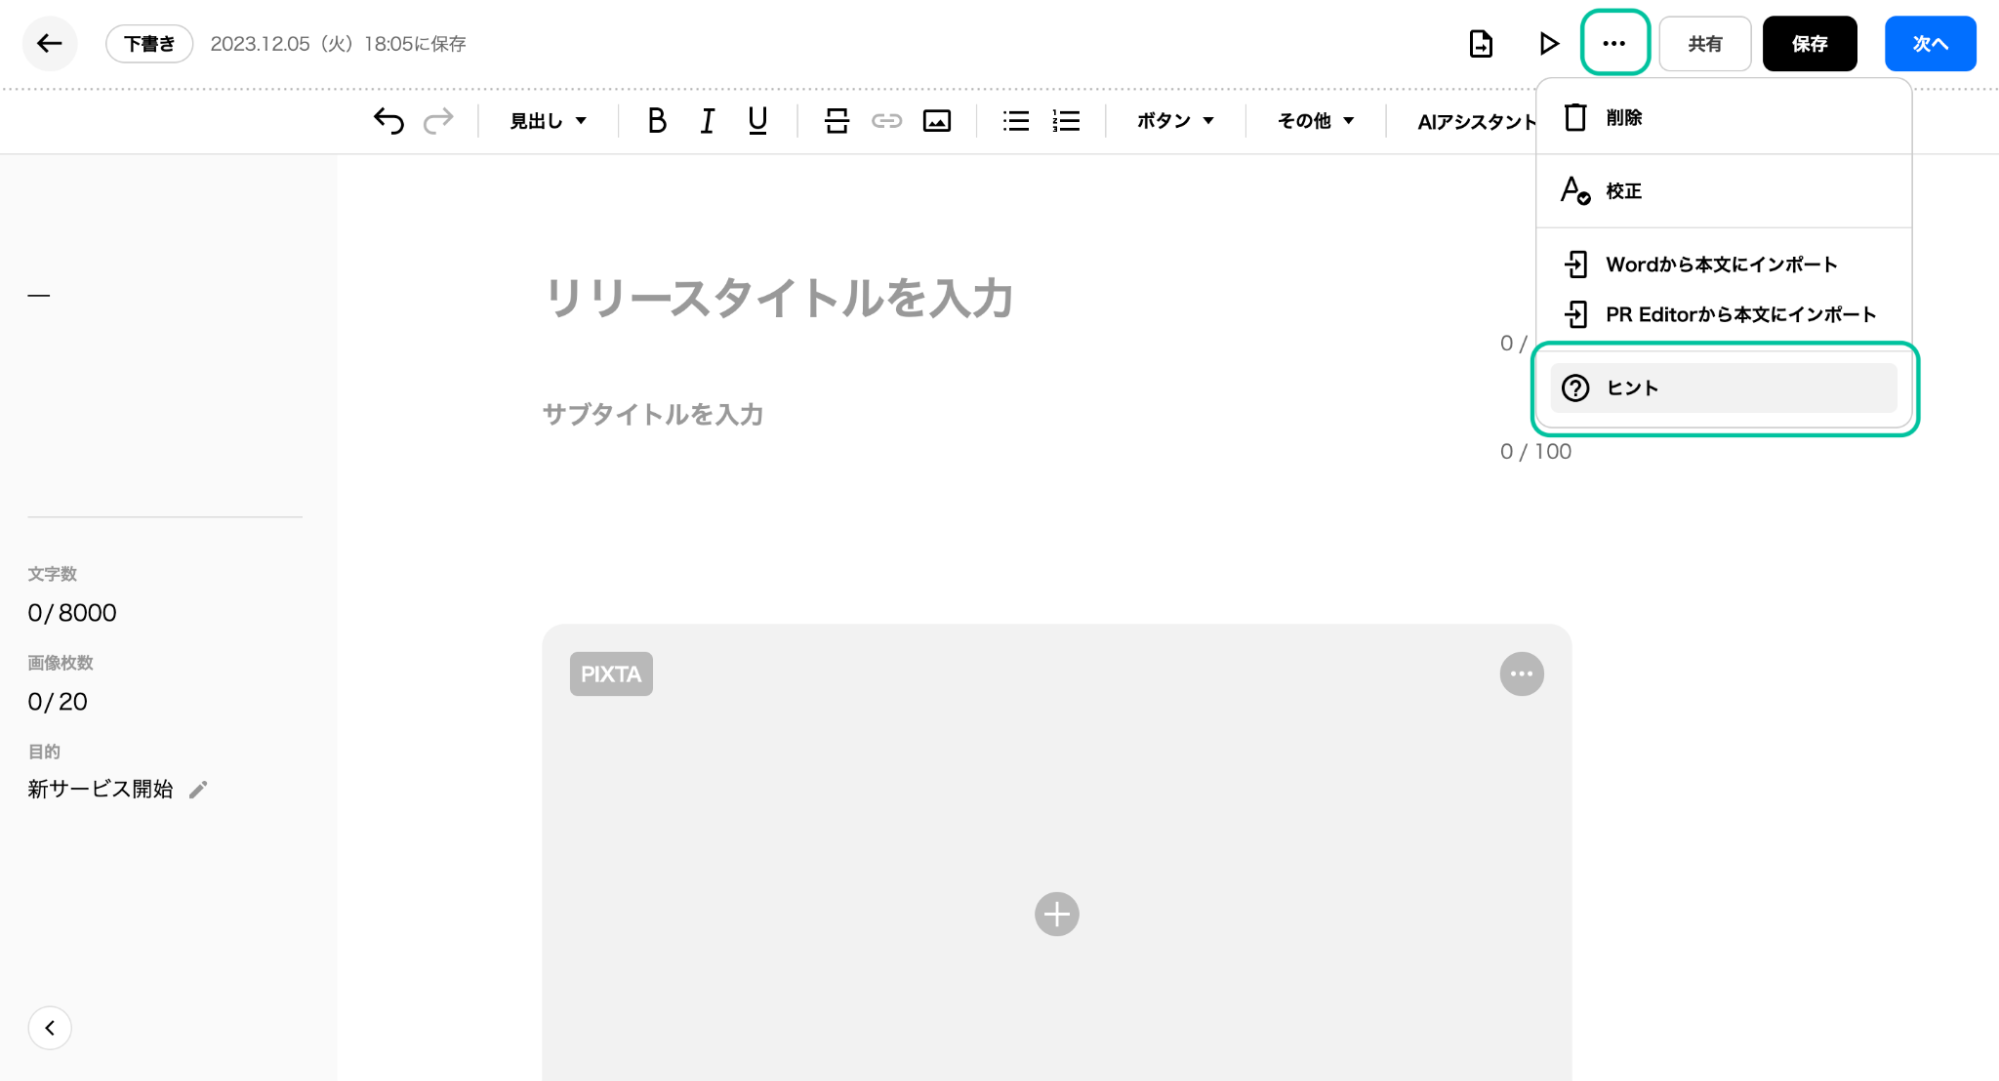Open ヒント from the menu
Viewport: 1999px width, 1081px height.
tap(1723, 388)
